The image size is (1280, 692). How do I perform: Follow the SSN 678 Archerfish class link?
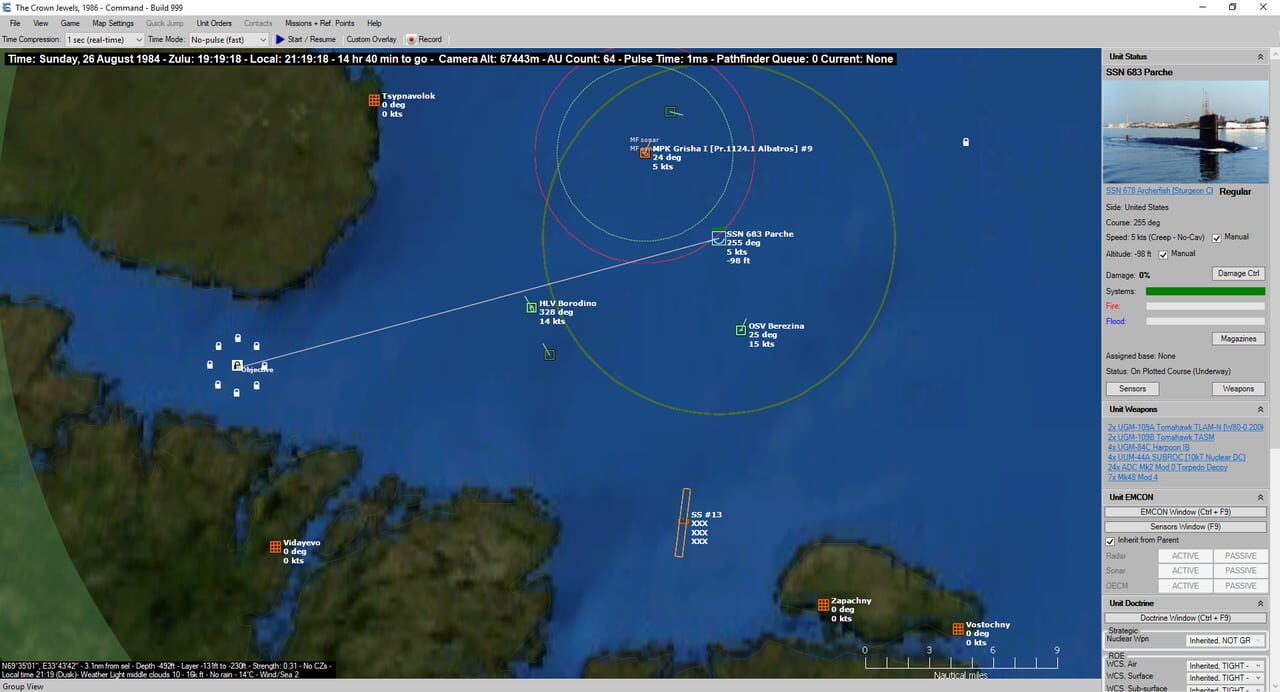pyautogui.click(x=1158, y=190)
